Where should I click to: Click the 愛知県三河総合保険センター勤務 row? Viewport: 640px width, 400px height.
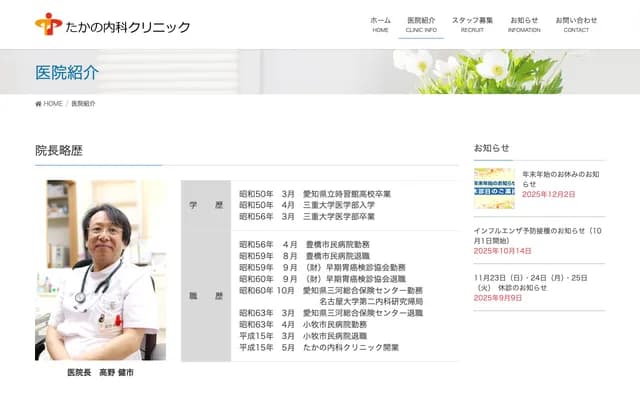tap(331, 290)
